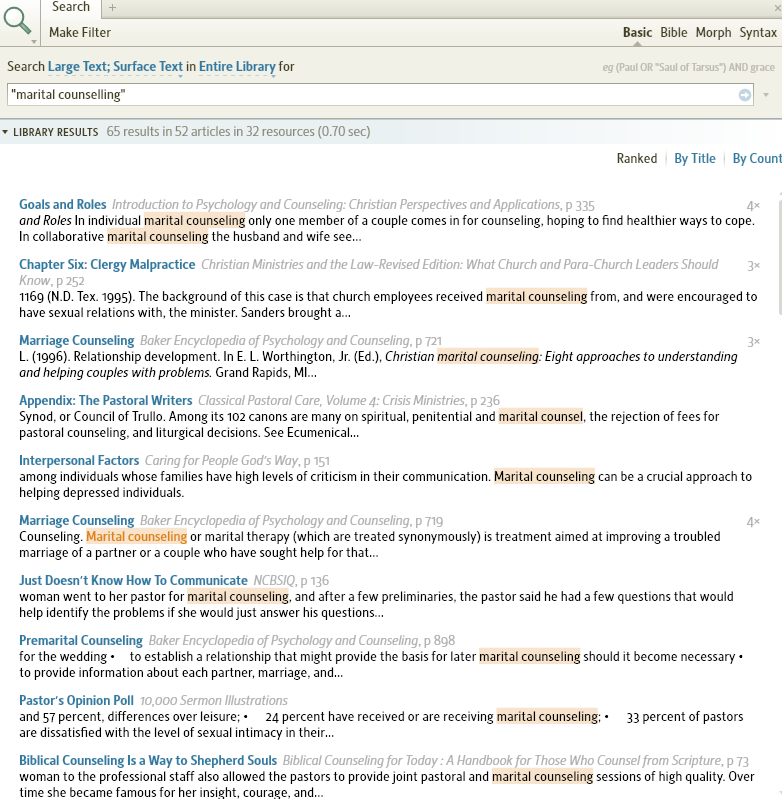This screenshot has width=782, height=799.
Task: Select the Search tab
Action: (71, 7)
